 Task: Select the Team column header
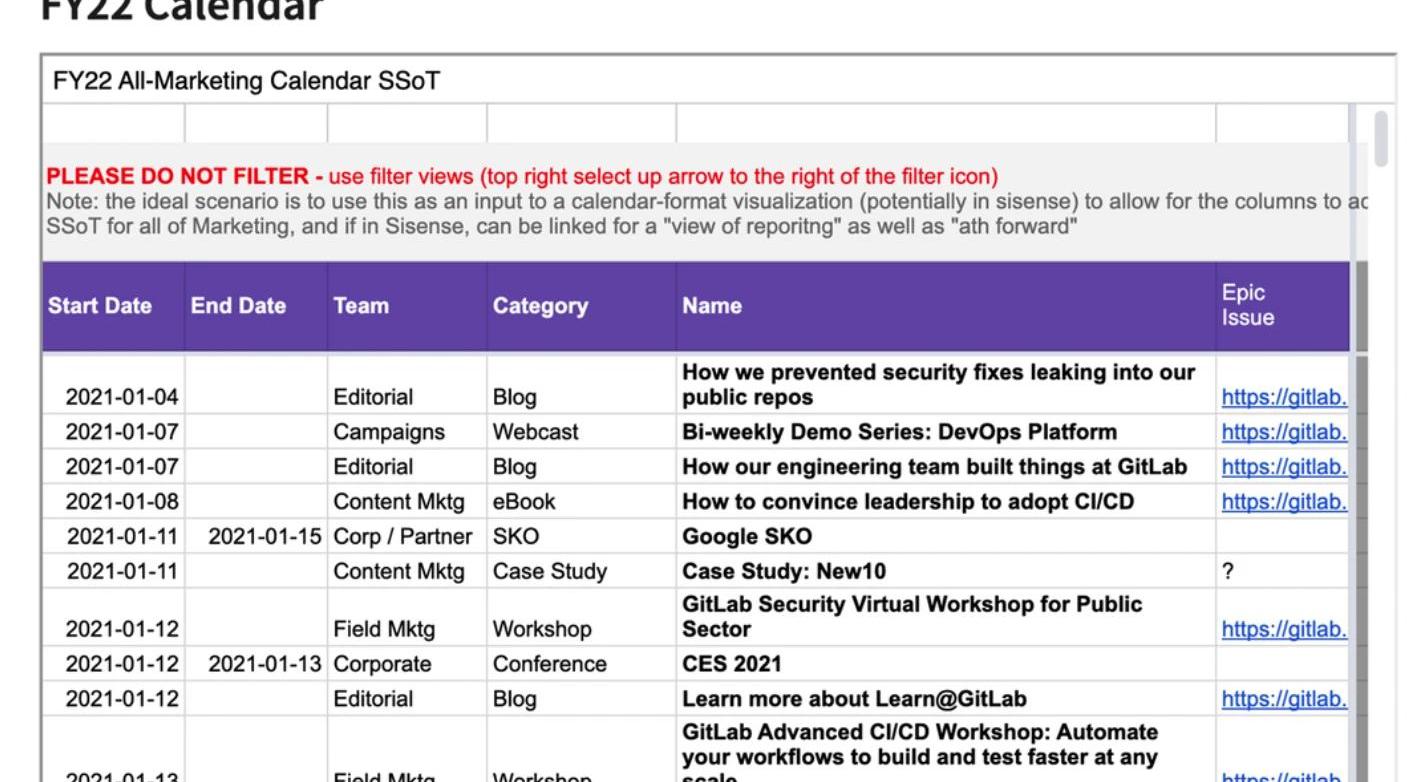361,306
